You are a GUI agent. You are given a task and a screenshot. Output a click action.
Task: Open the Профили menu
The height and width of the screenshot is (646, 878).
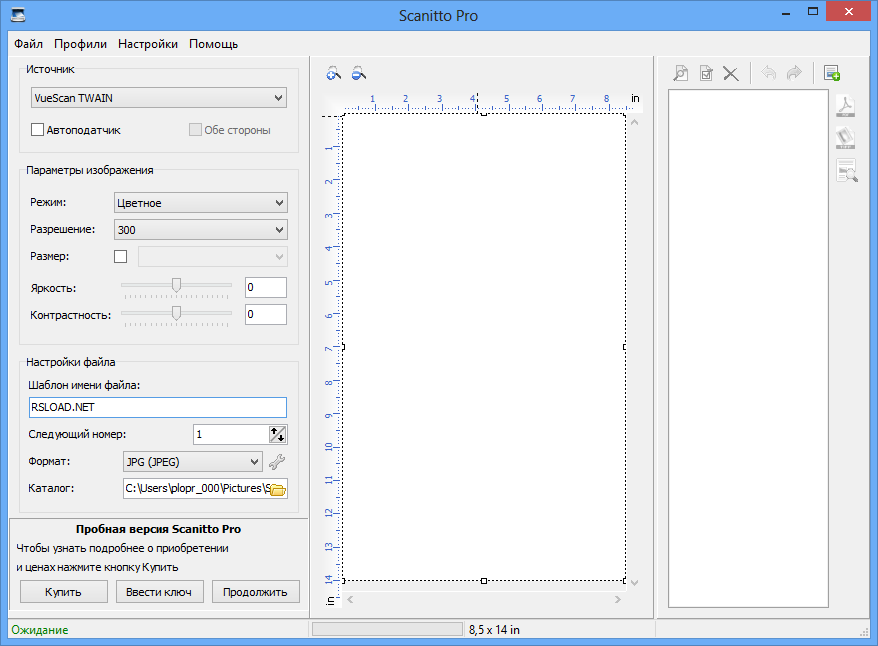(x=81, y=44)
